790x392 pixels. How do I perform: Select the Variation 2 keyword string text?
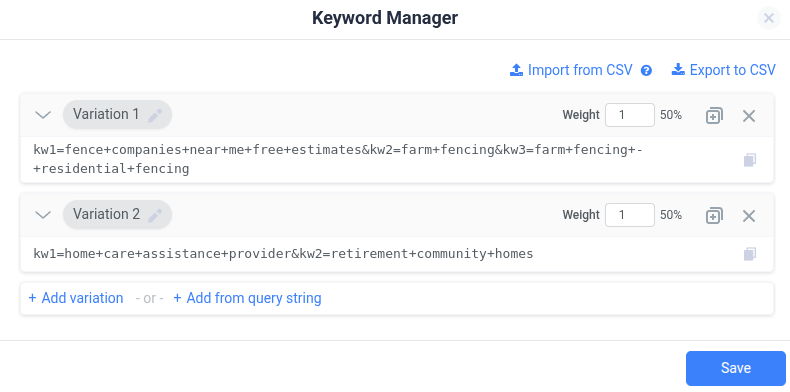pyautogui.click(x=283, y=253)
